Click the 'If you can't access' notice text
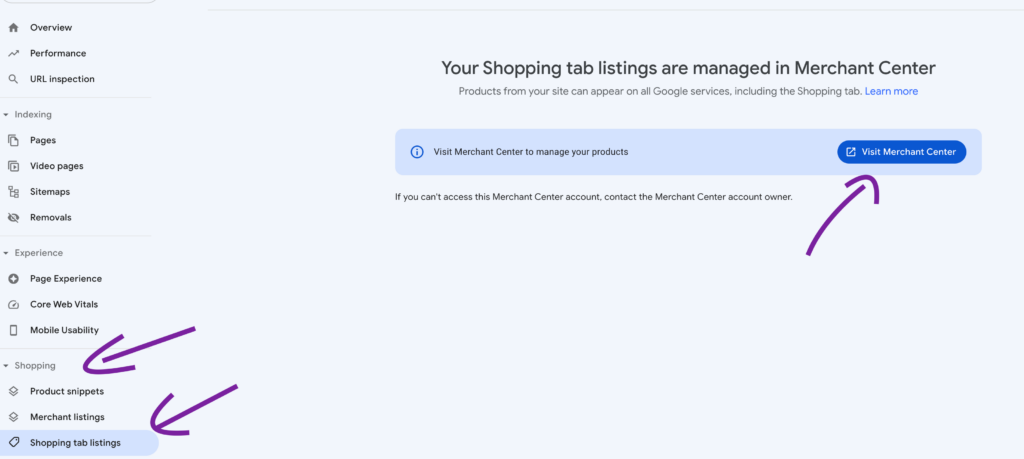 [x=594, y=197]
